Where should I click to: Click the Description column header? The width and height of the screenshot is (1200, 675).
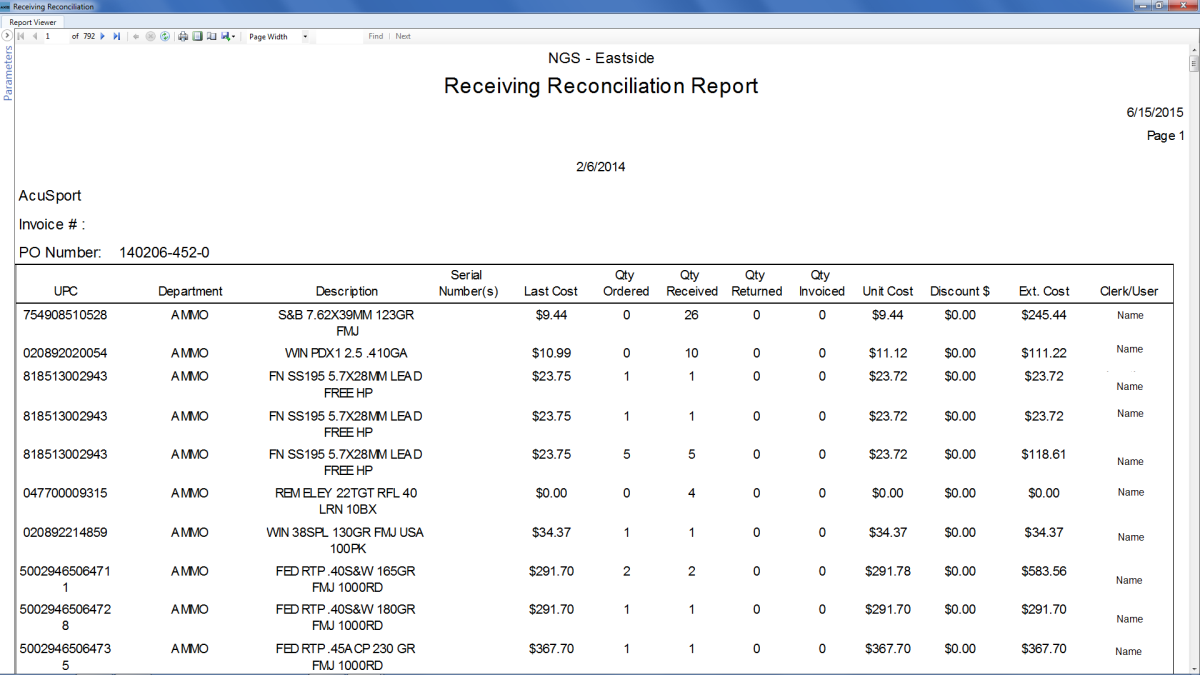[347, 291]
